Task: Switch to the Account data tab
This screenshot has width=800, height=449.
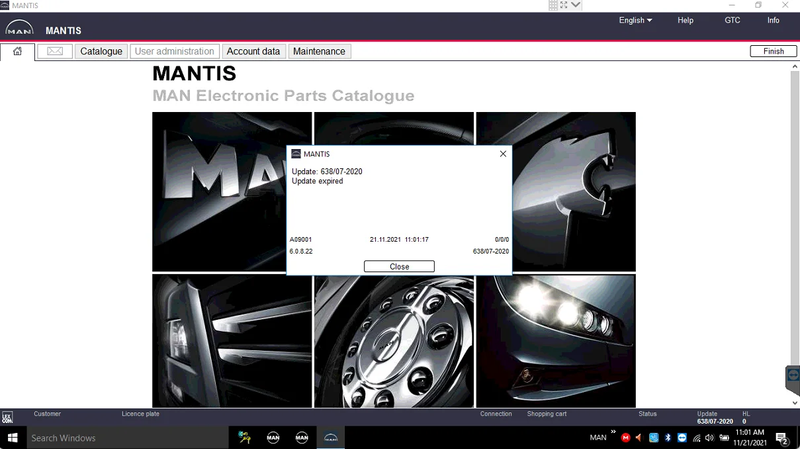Action: coord(253,51)
